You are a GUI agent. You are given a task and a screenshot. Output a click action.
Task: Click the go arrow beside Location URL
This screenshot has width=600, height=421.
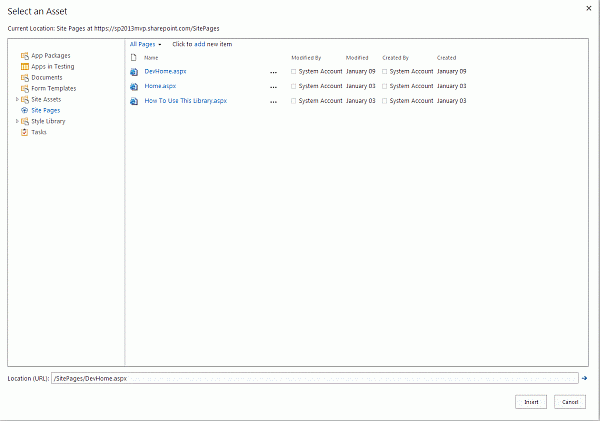(x=584, y=378)
